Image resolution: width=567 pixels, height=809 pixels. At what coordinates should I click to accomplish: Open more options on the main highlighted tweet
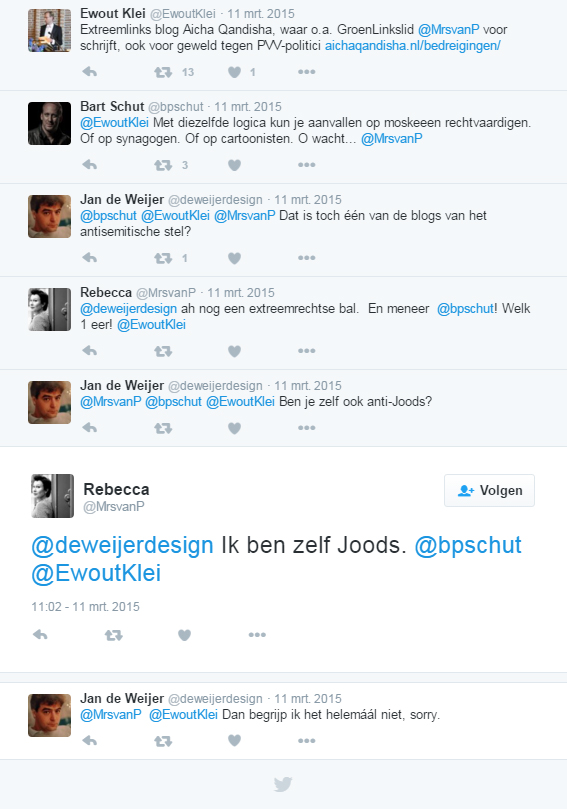pyautogui.click(x=257, y=635)
